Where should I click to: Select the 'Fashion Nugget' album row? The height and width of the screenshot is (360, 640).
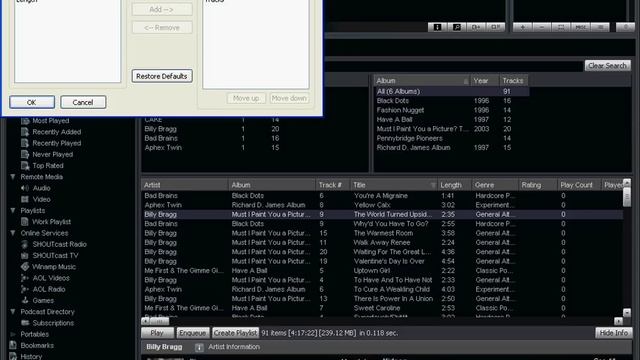coord(452,110)
